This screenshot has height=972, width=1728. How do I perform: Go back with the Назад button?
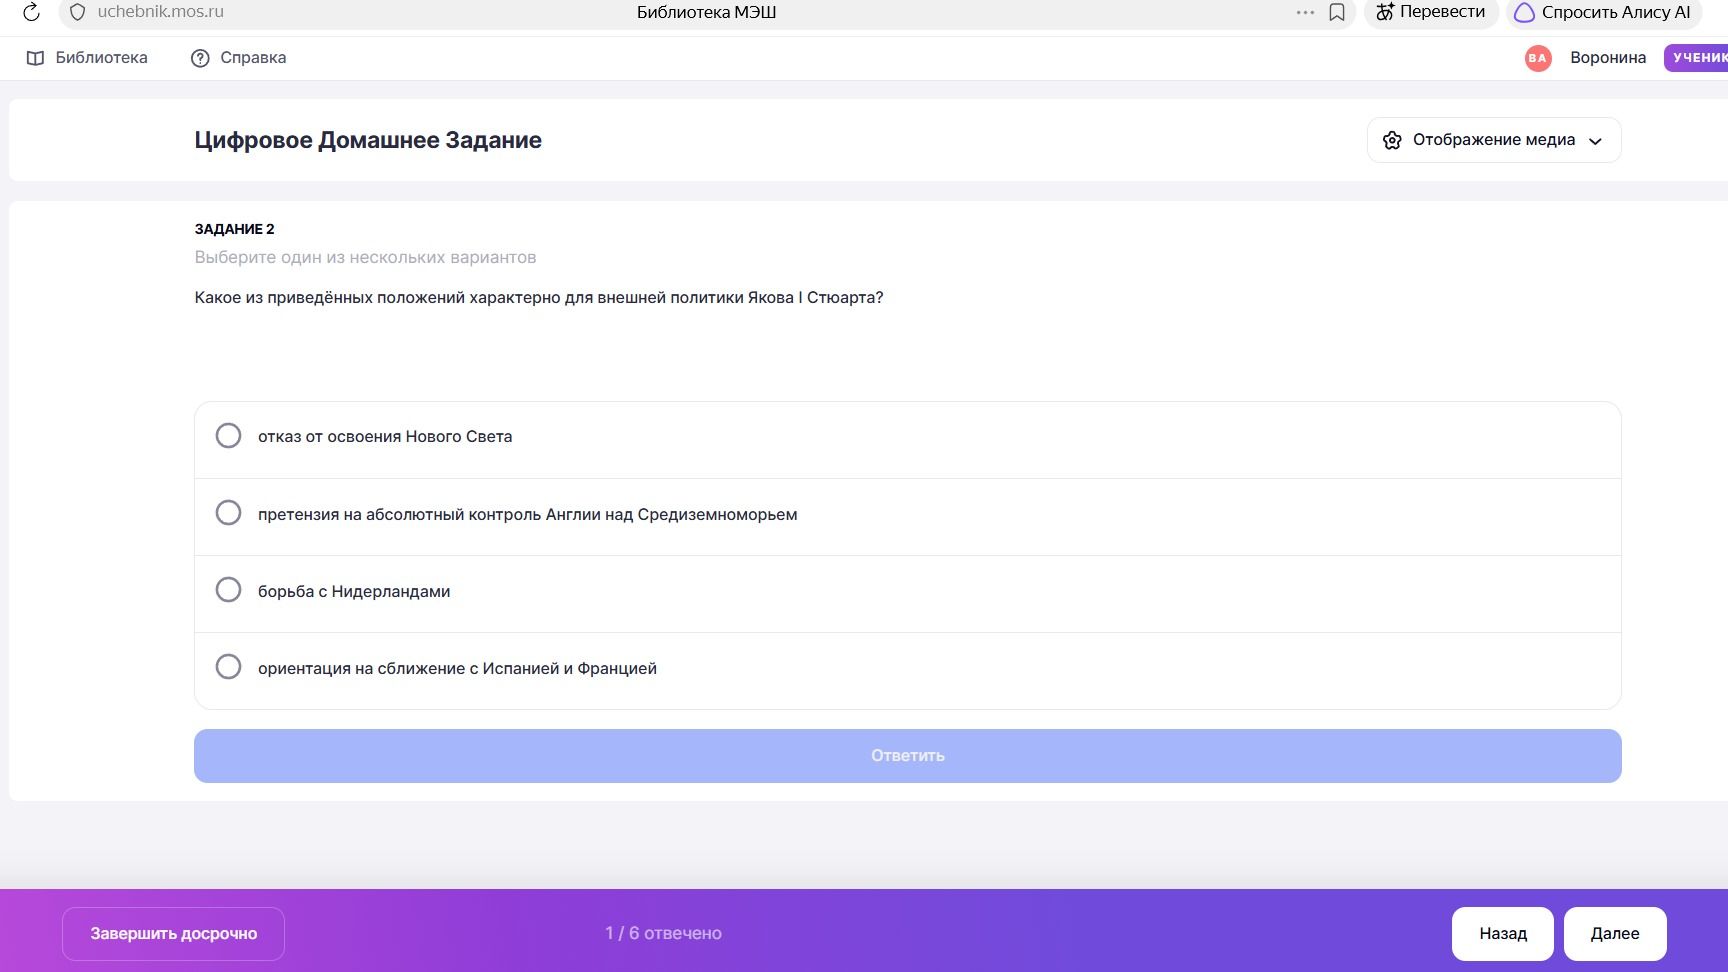pyautogui.click(x=1503, y=934)
